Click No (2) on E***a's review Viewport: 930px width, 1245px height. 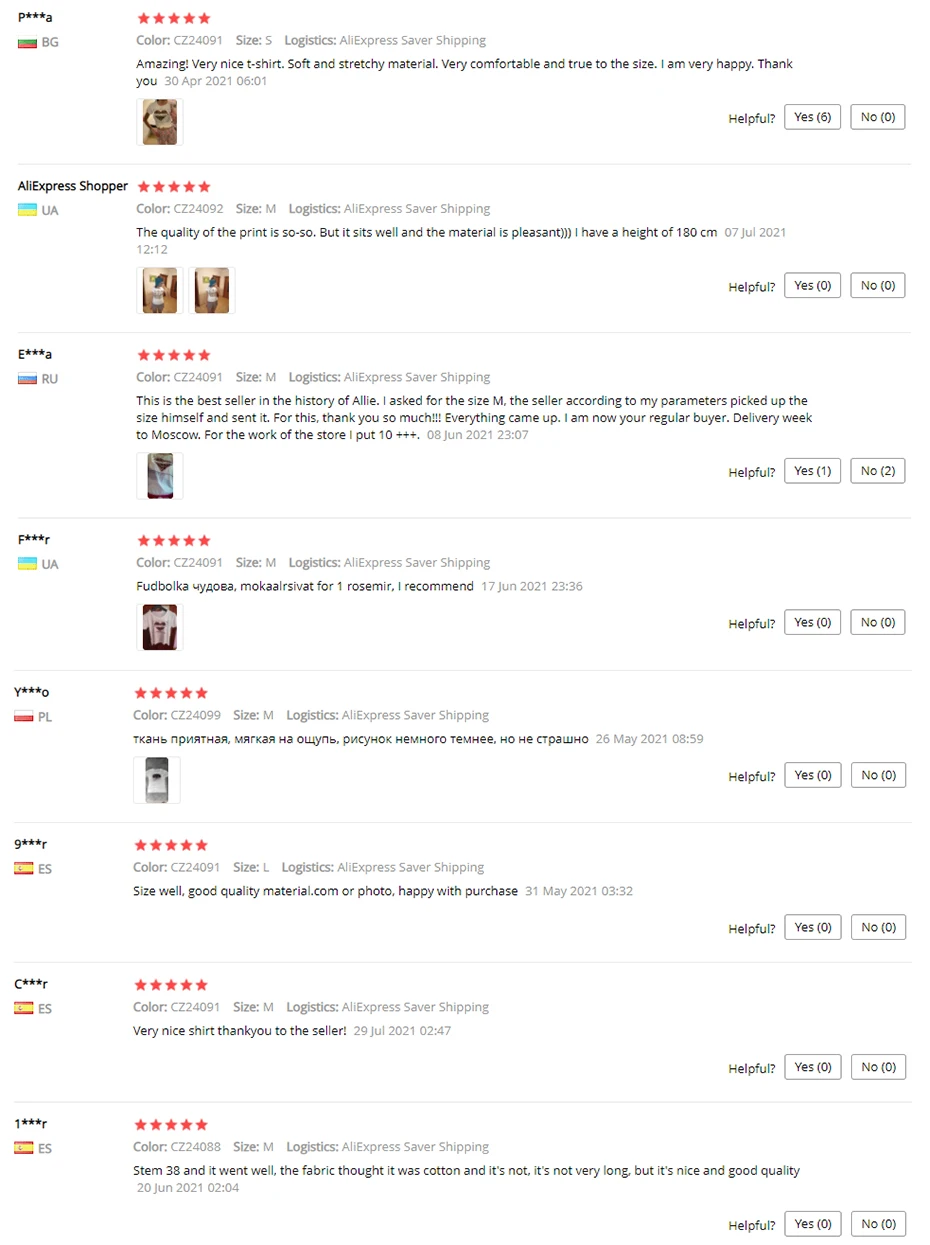pyautogui.click(x=878, y=471)
